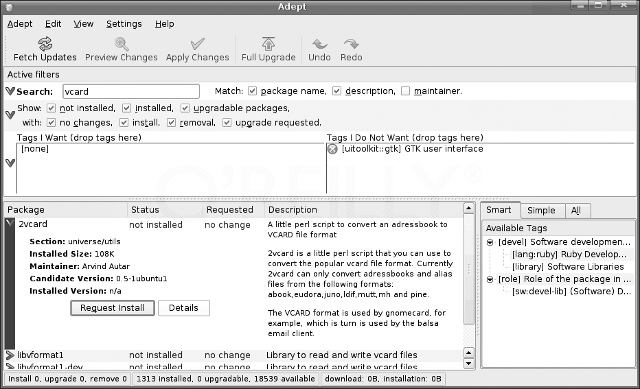Screen dimensions: 640x389
Task: Click the vcard search input field
Action: (x=131, y=91)
